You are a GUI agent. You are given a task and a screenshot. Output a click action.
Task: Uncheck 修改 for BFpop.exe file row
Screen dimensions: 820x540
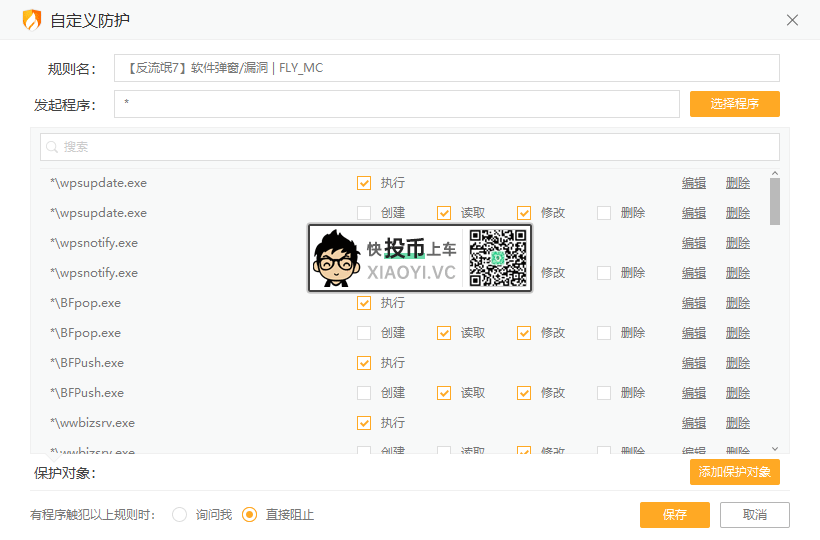[524, 333]
